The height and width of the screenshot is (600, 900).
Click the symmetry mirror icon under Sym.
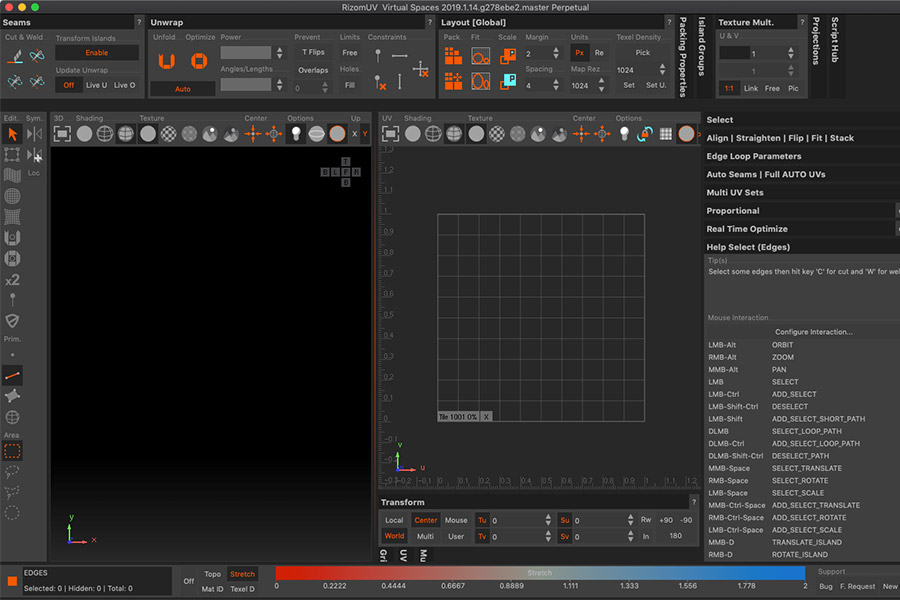34,134
